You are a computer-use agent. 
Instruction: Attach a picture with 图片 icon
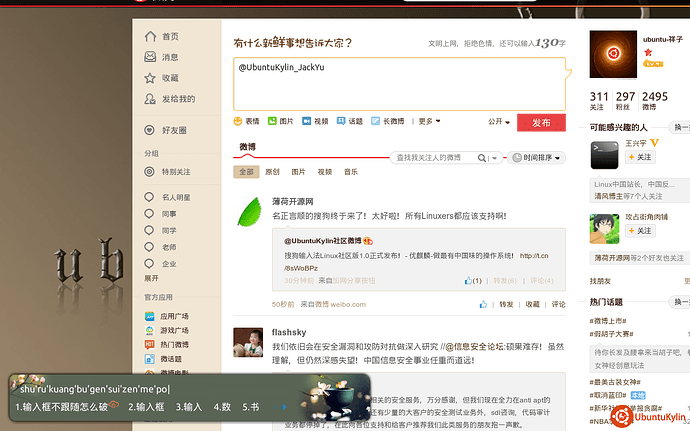272,121
